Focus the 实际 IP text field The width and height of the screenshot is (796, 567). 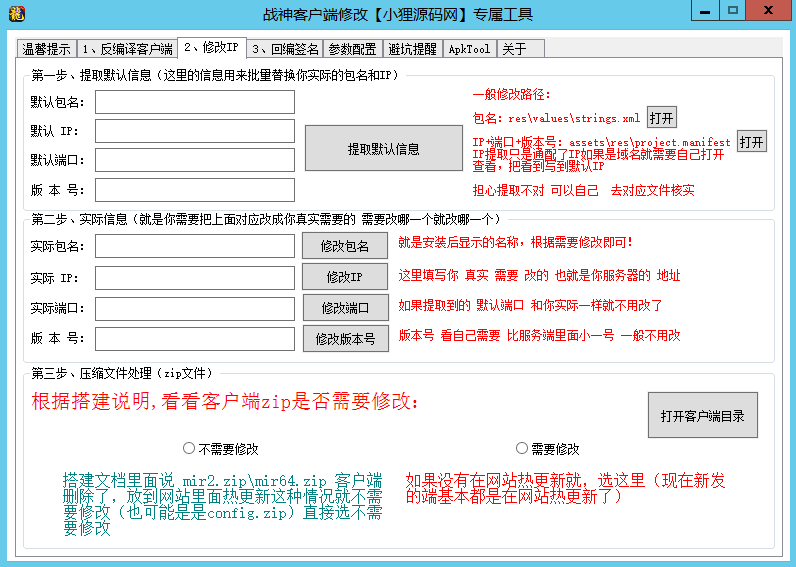click(195, 277)
